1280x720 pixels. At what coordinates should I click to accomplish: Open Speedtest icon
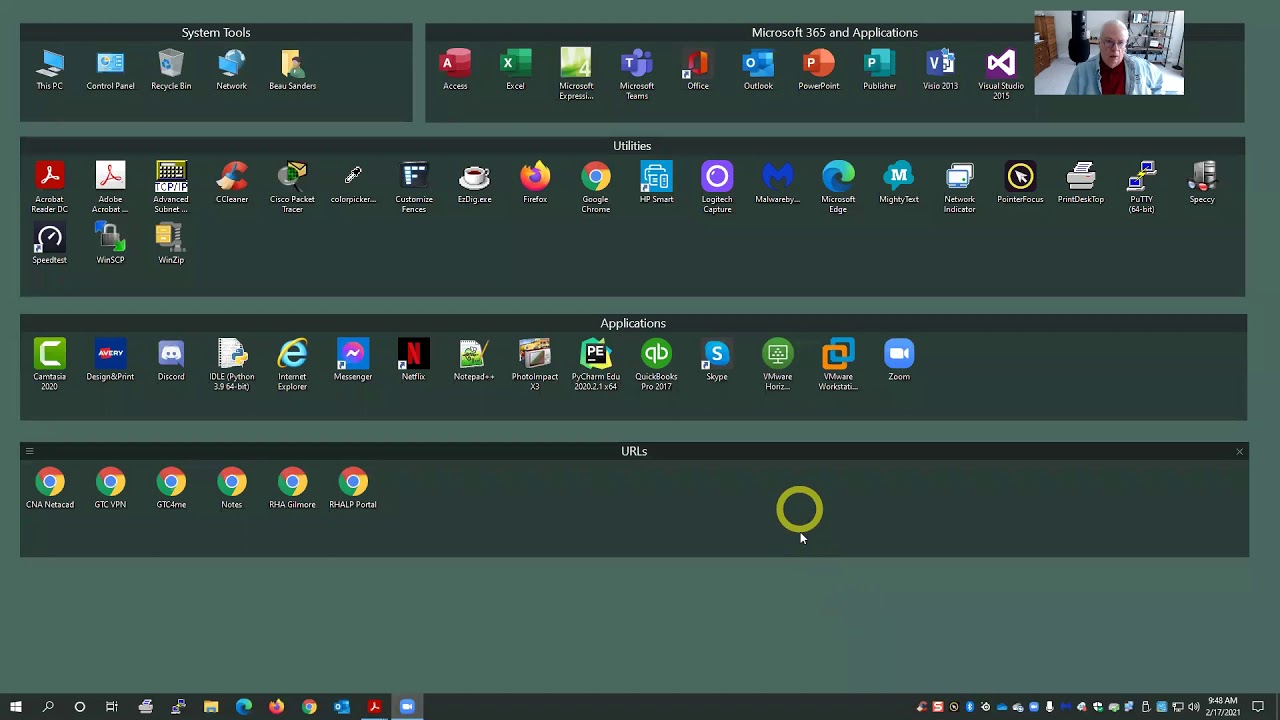tap(49, 245)
